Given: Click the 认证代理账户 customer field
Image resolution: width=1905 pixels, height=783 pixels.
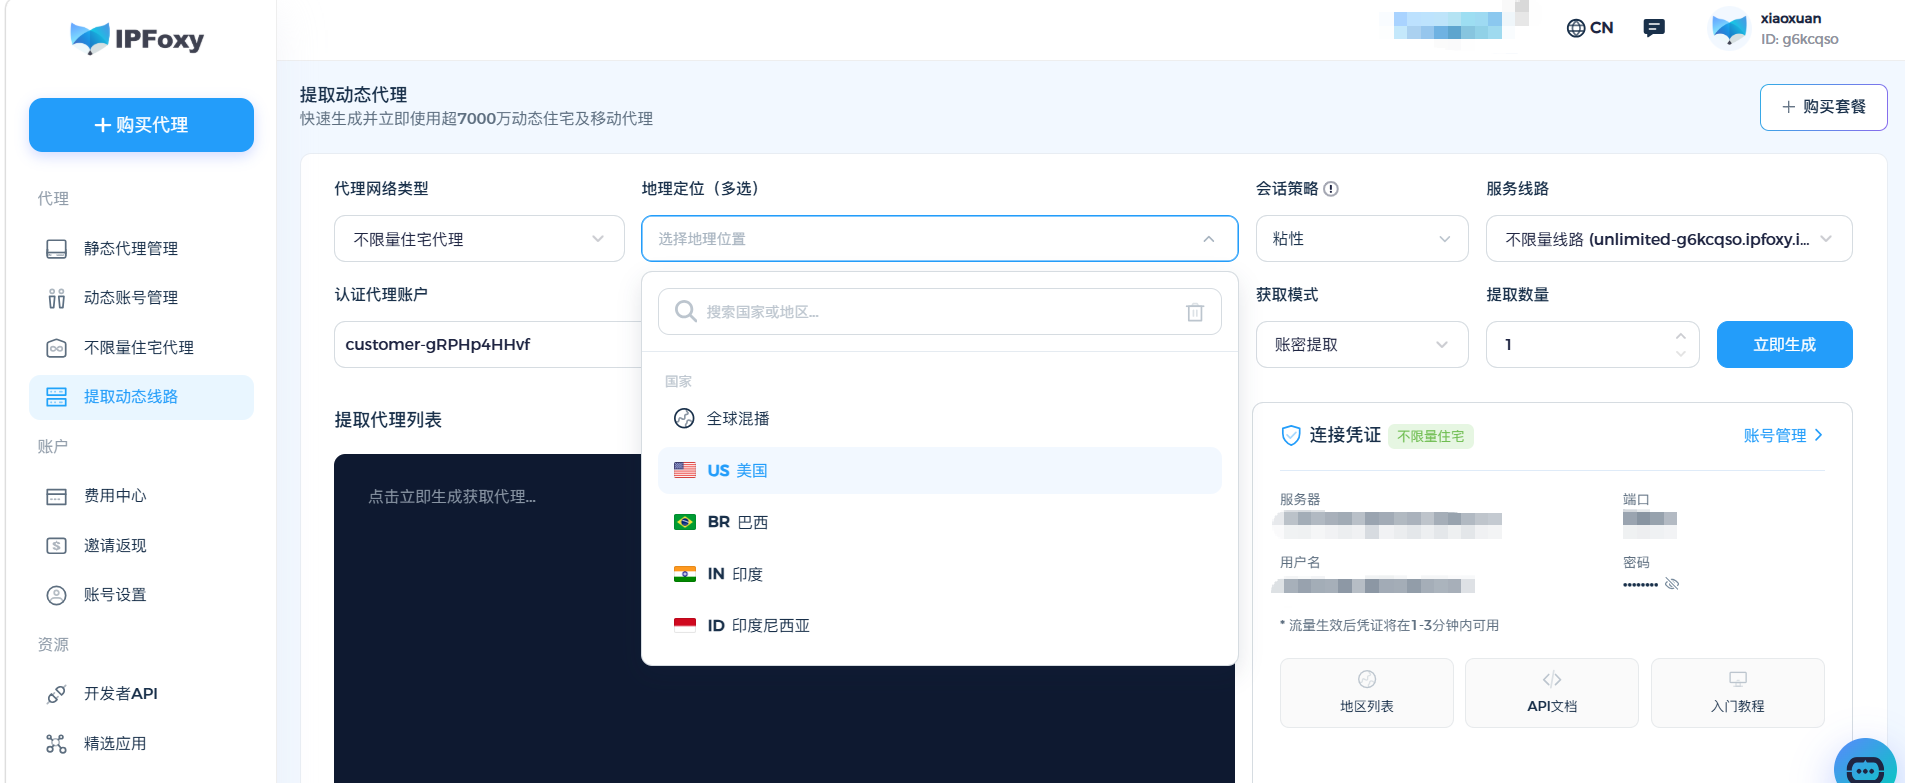Looking at the screenshot, I should (x=487, y=344).
